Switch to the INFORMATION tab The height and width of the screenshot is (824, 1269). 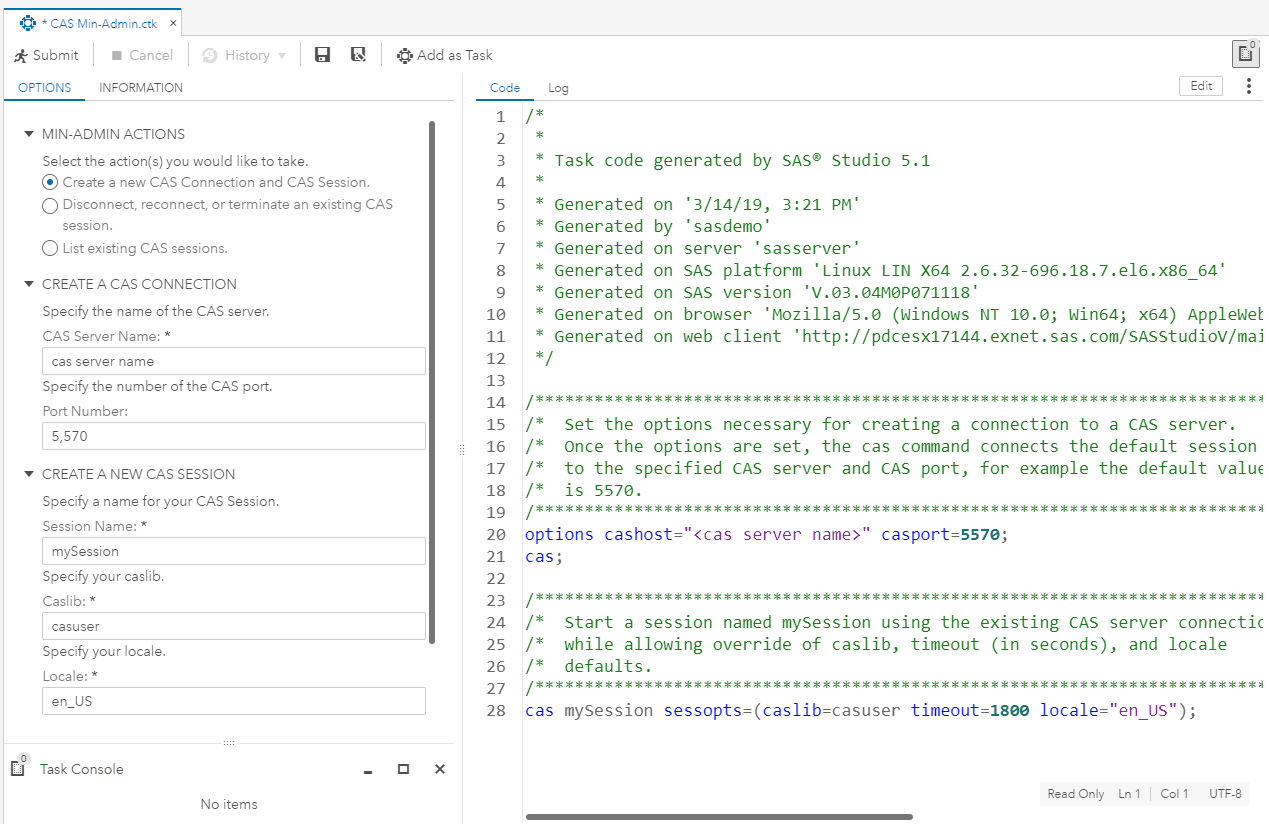(141, 88)
